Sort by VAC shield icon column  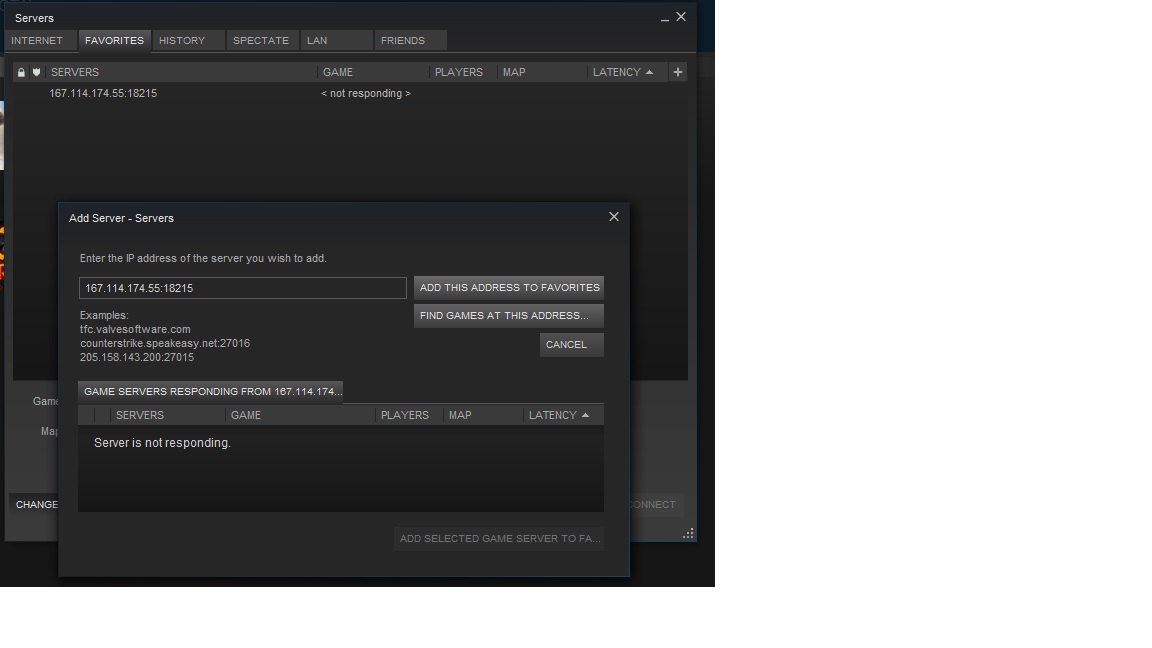click(36, 72)
